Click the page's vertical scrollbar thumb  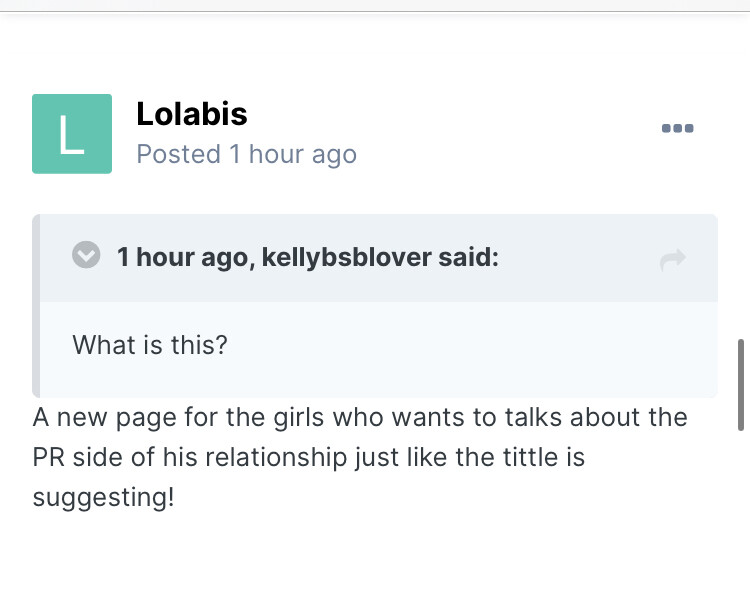741,384
